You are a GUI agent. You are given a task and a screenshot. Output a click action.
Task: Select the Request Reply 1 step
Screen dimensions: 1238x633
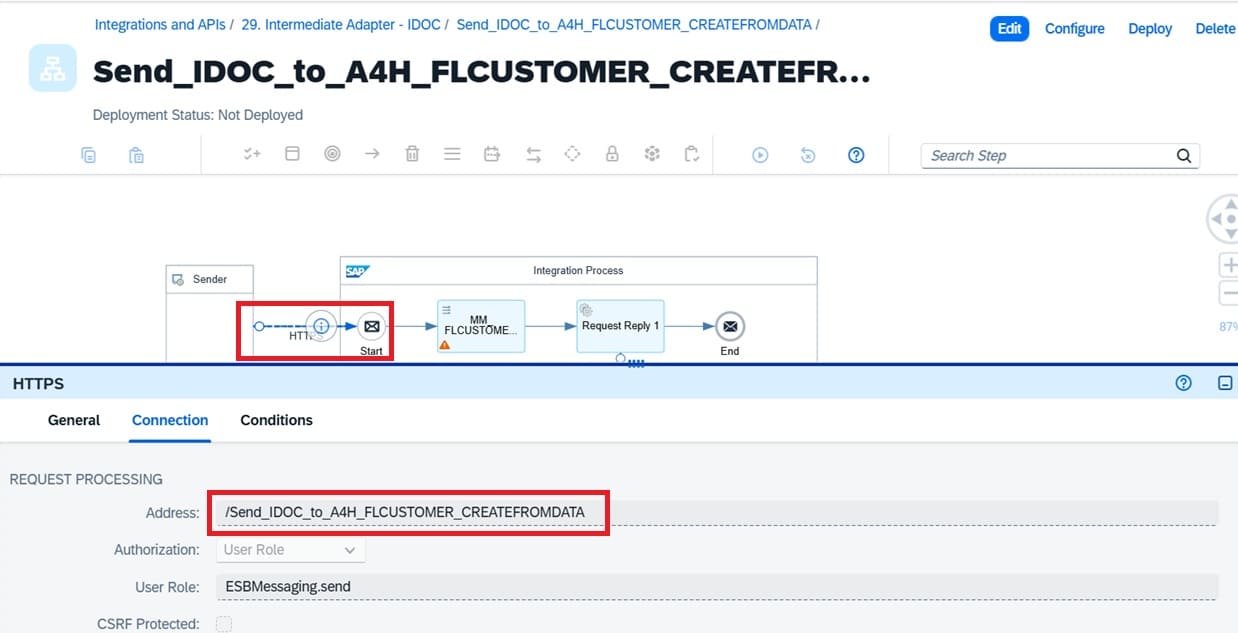coord(620,326)
